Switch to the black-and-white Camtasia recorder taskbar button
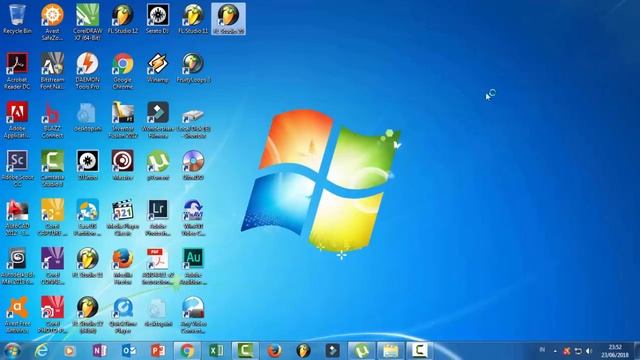This screenshot has height=360, width=640. (x=420, y=351)
